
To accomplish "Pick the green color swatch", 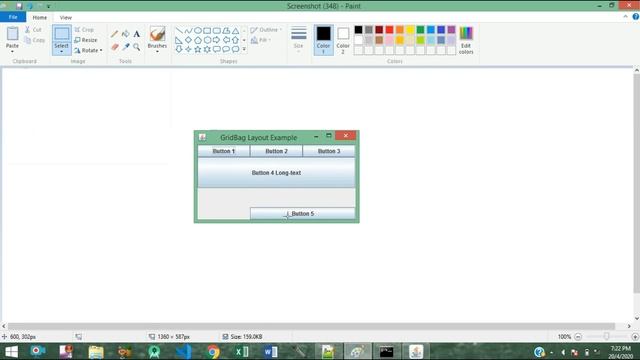I will 420,29.
